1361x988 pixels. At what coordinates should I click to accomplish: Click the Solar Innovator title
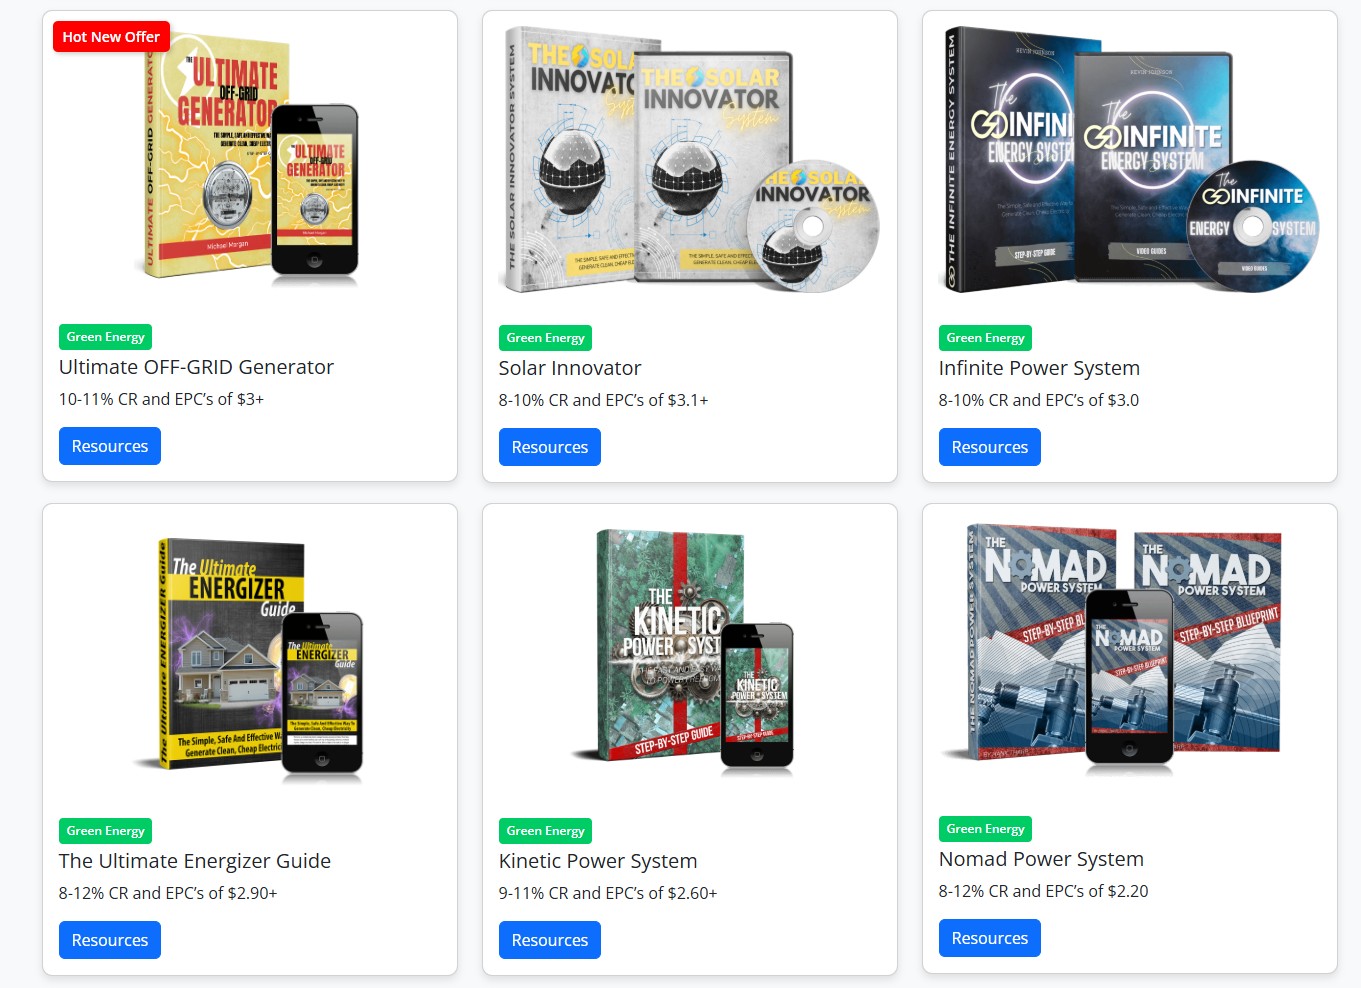570,368
